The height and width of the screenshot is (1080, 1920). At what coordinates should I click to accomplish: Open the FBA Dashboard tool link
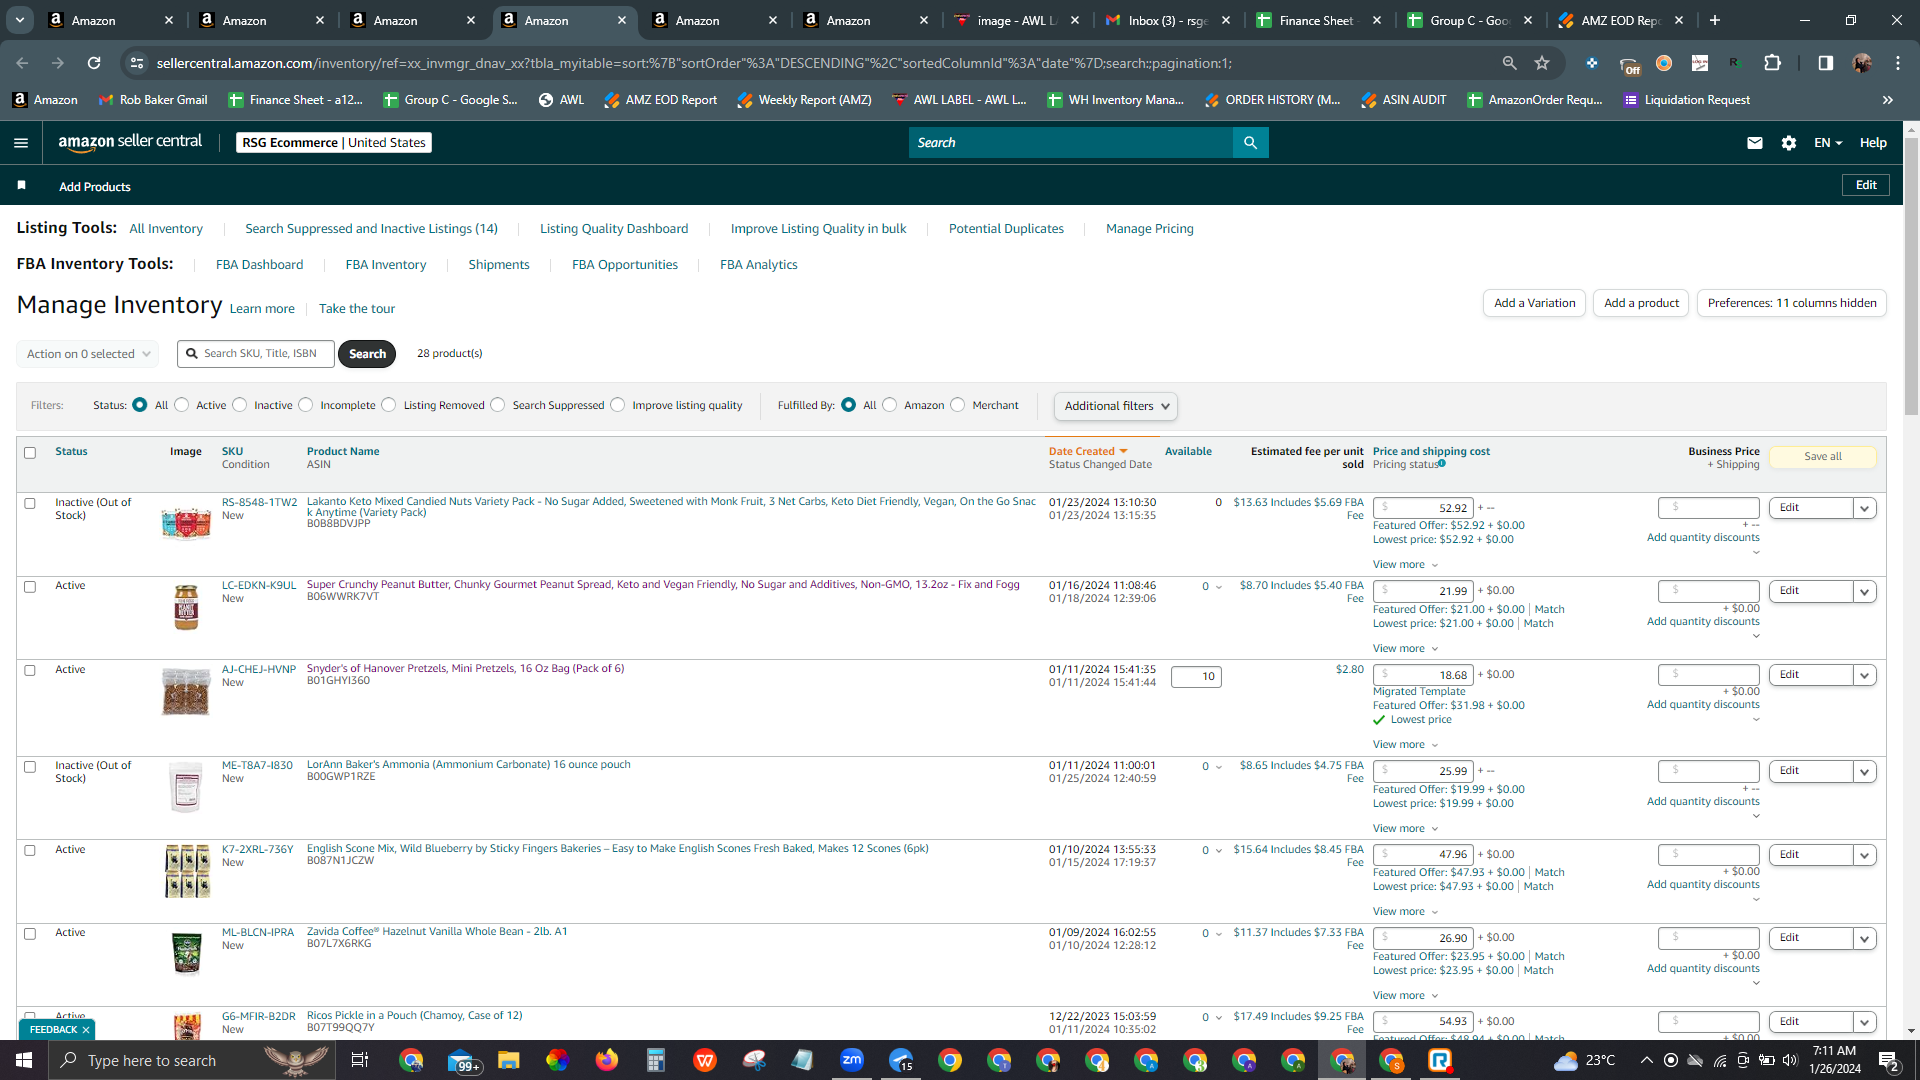click(x=259, y=265)
